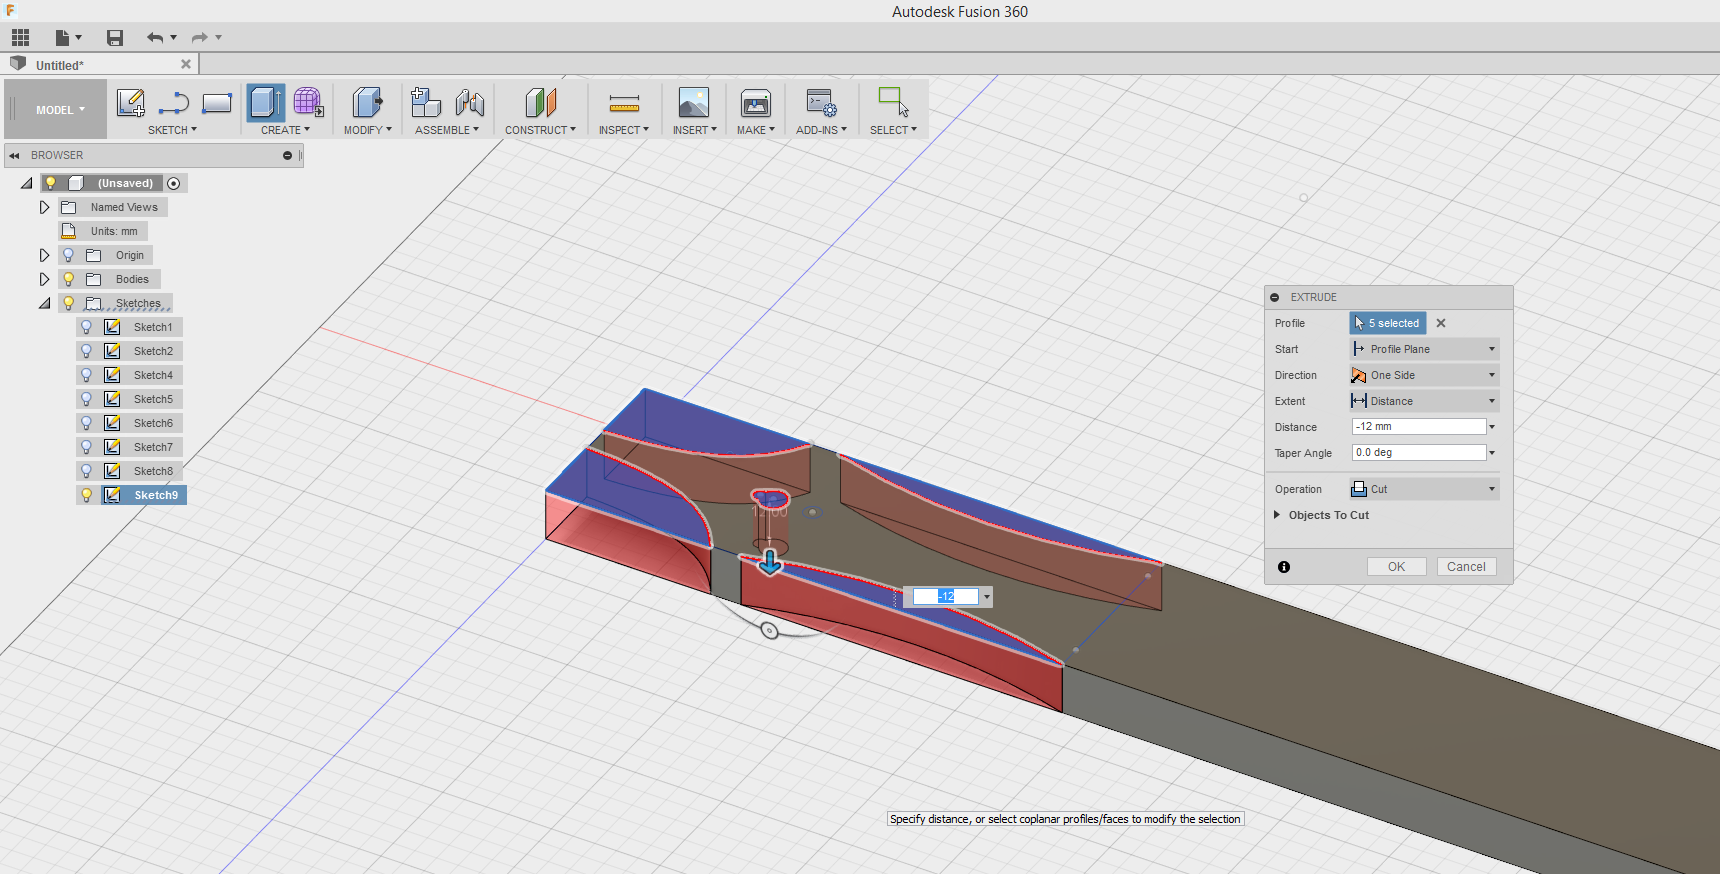
Task: Click the Add-Ins scripts icon
Action: 822,102
